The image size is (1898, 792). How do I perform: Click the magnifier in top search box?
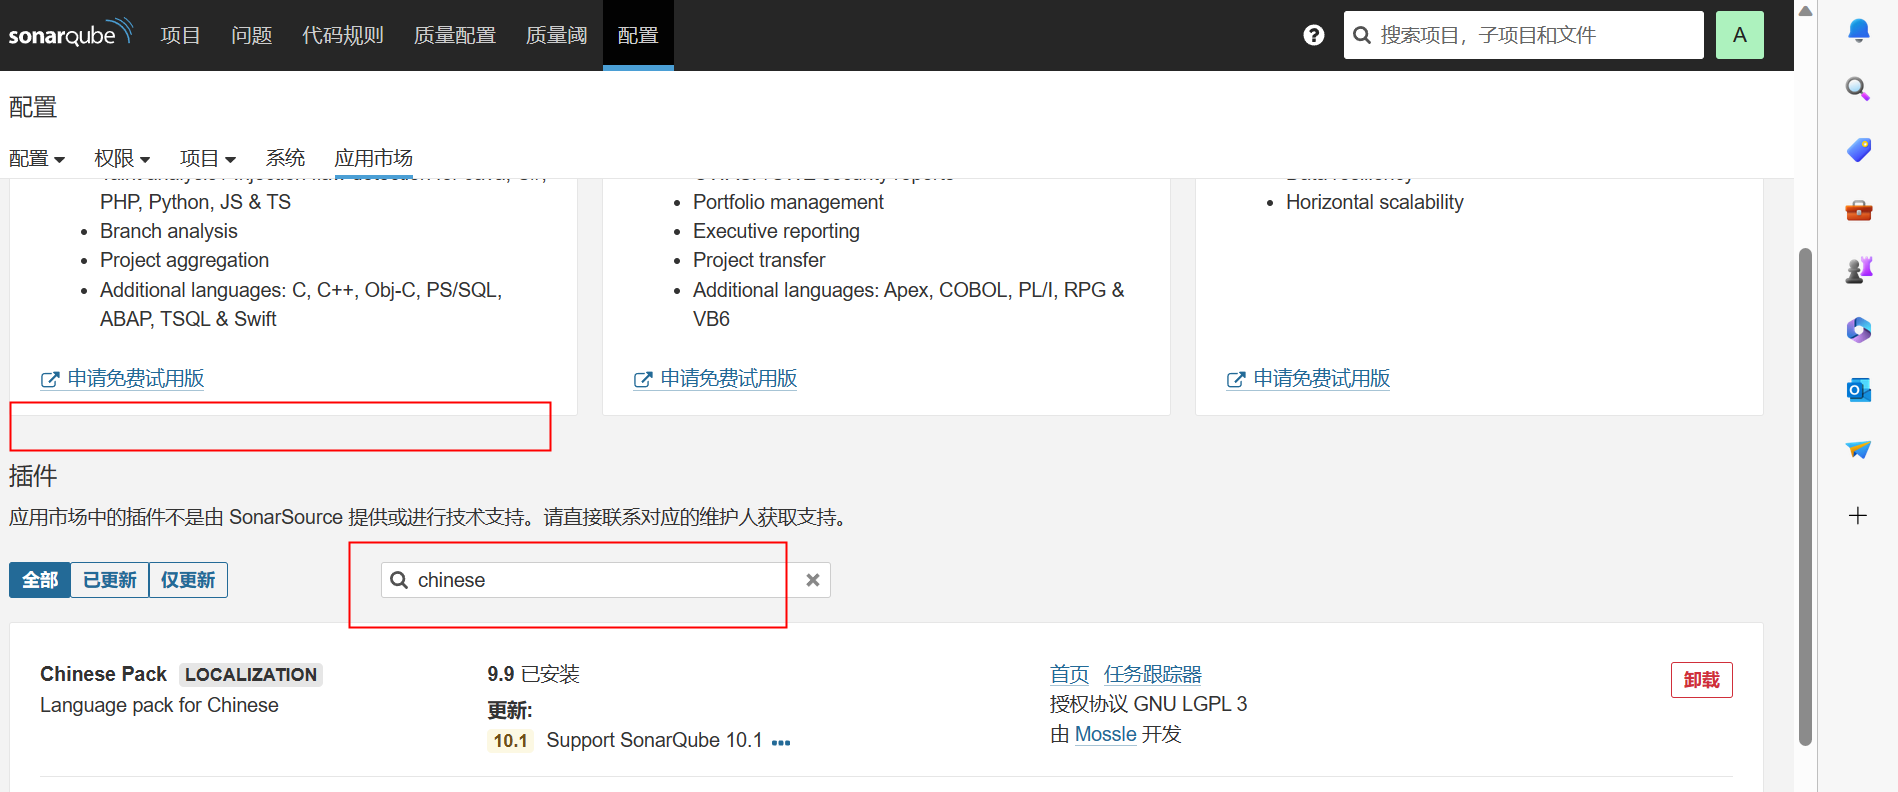[x=1361, y=35]
